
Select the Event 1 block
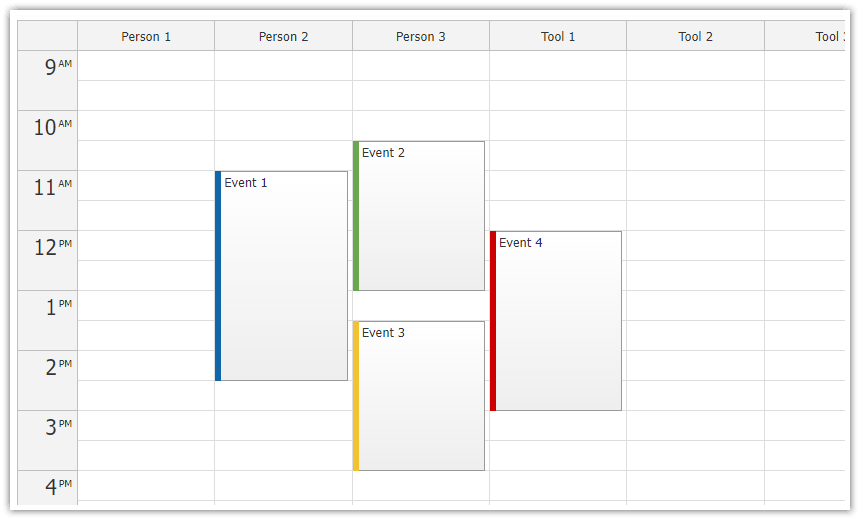(x=281, y=275)
